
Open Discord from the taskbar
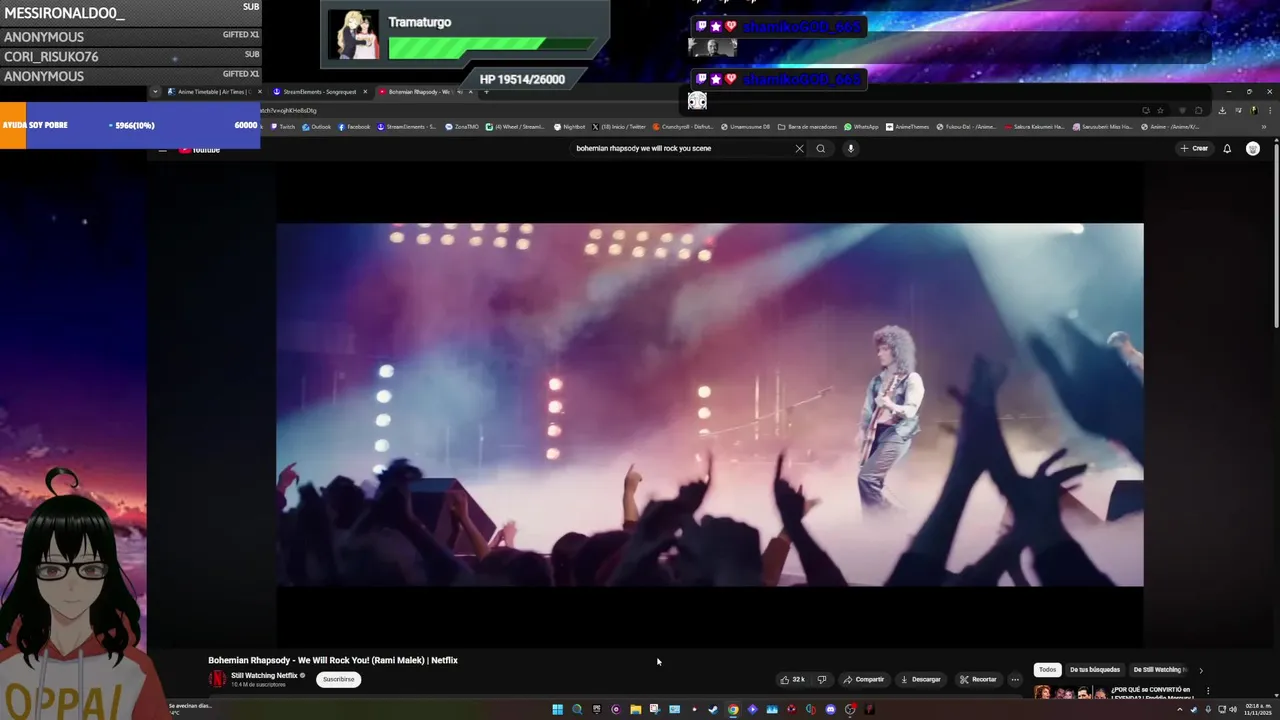[x=830, y=710]
